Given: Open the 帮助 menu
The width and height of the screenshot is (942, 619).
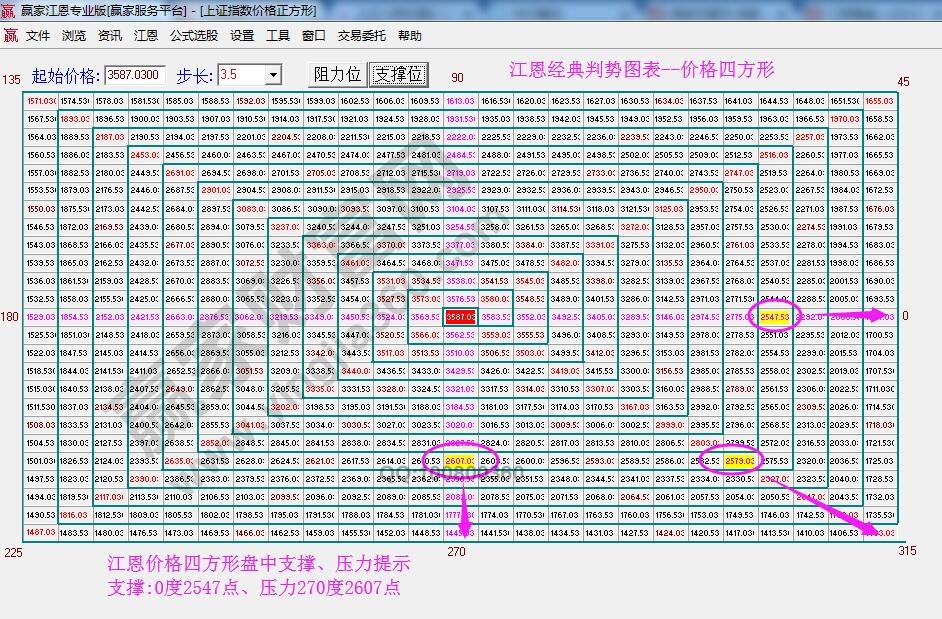Looking at the screenshot, I should (411, 35).
